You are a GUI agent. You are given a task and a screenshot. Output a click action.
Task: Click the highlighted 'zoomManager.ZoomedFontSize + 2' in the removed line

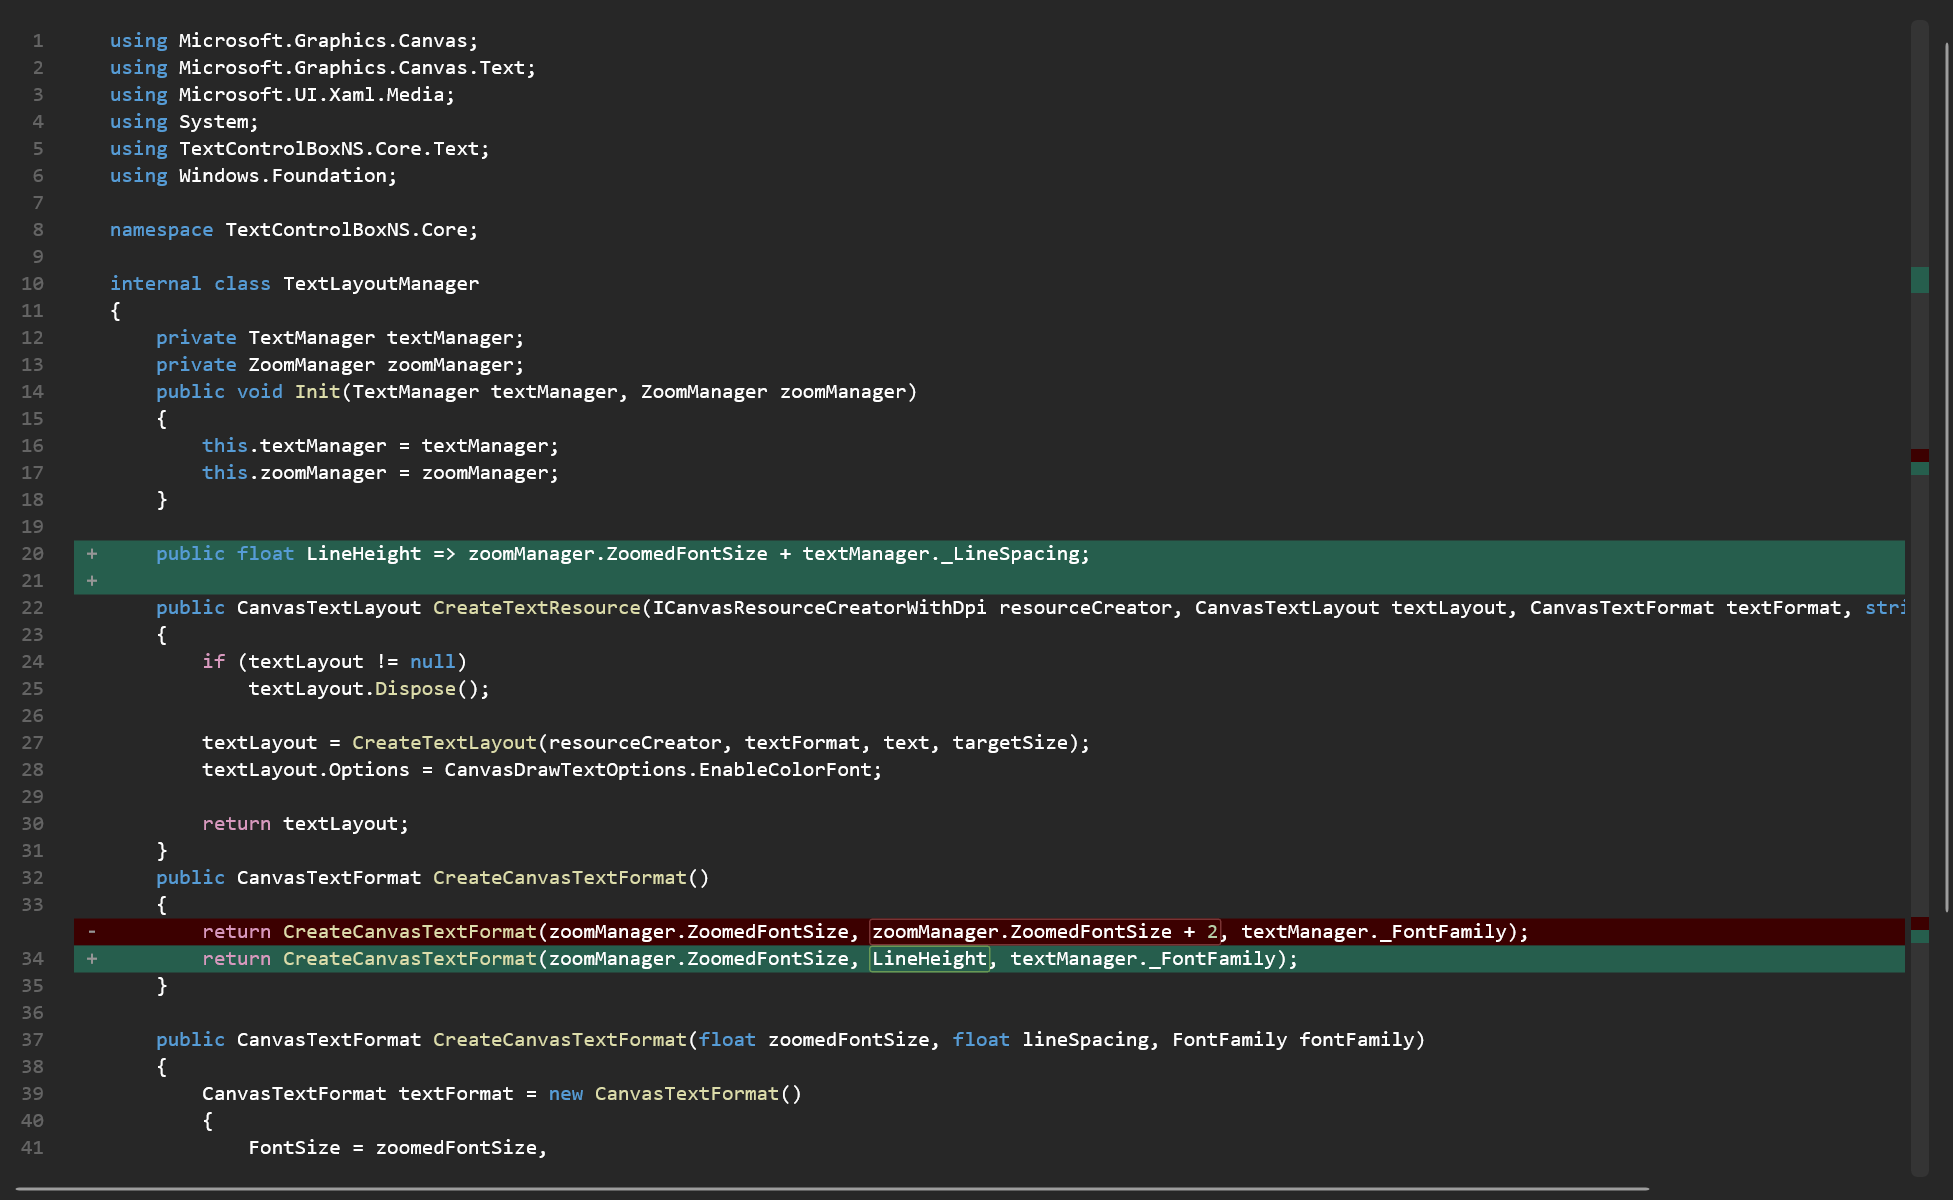pos(1045,932)
